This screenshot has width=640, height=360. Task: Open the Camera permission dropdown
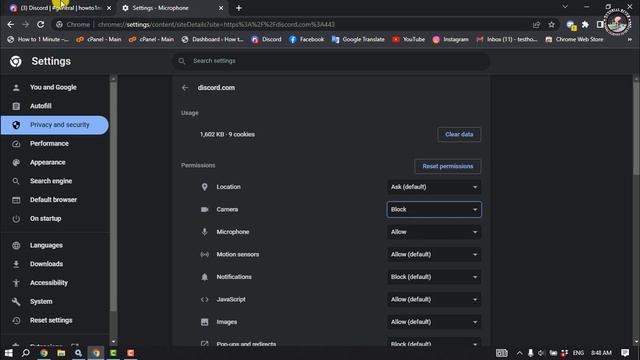coord(434,209)
